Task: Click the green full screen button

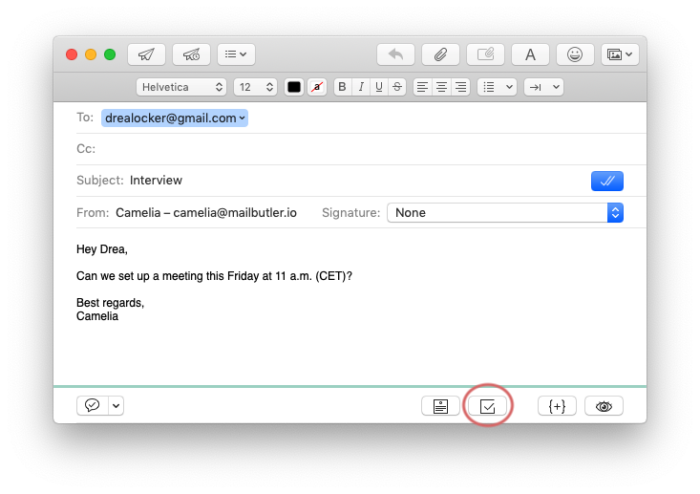Action: (110, 54)
